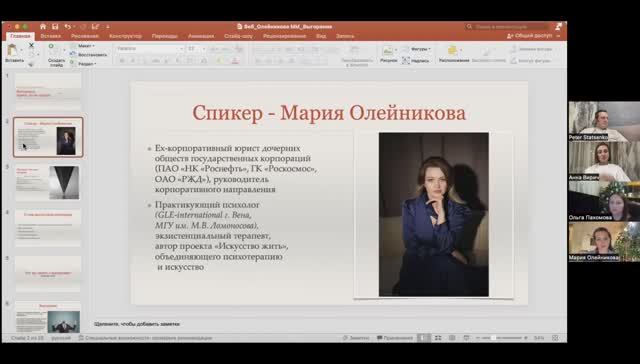Image resolution: width=640 pixels, height=364 pixels.
Task: Click the slide title "Спикер - Мария Олейникова"
Action: (329, 113)
